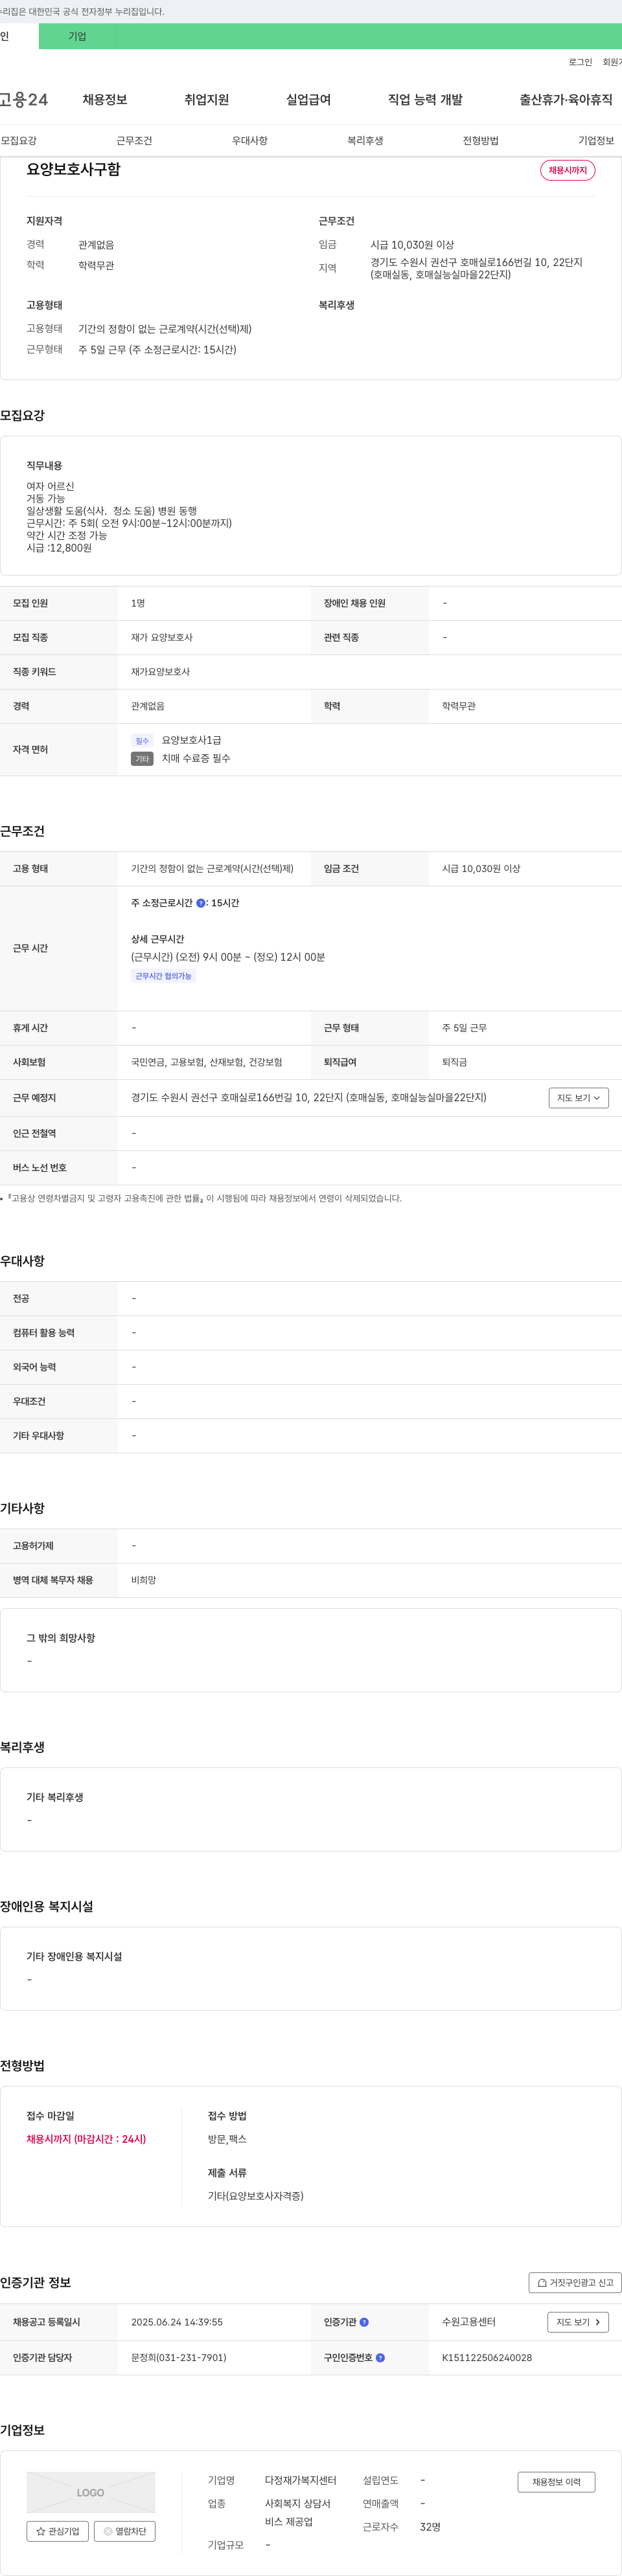Image resolution: width=622 pixels, height=2576 pixels.
Task: Open 지도 보기 for 수원고용센터
Action: [x=578, y=2322]
